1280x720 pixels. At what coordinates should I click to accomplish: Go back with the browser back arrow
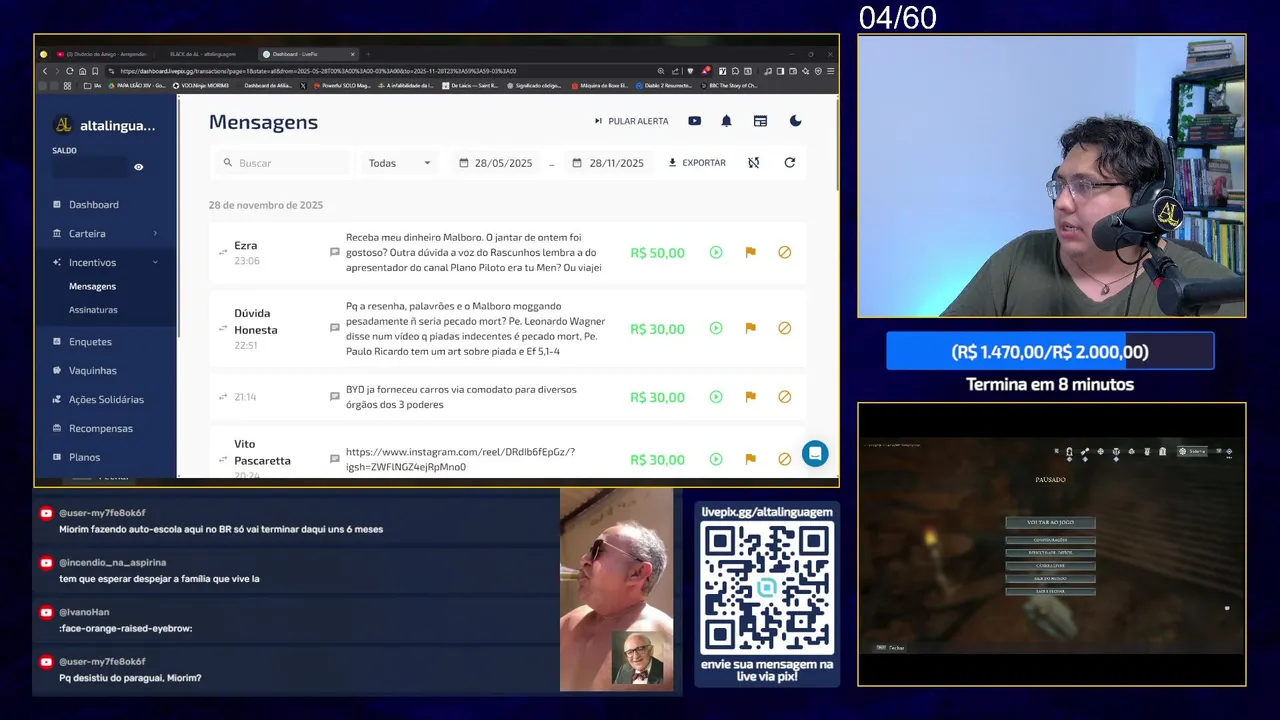(45, 71)
